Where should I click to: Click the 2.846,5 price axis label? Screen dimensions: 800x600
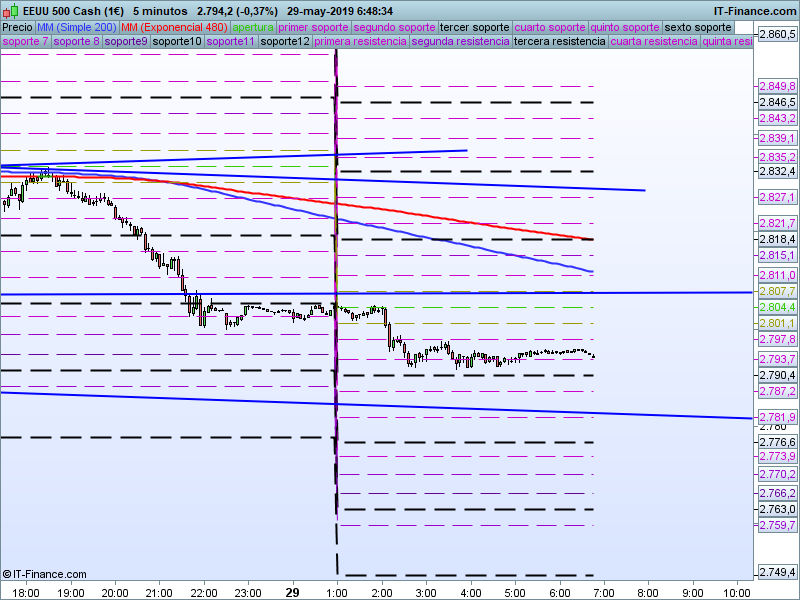pos(777,102)
